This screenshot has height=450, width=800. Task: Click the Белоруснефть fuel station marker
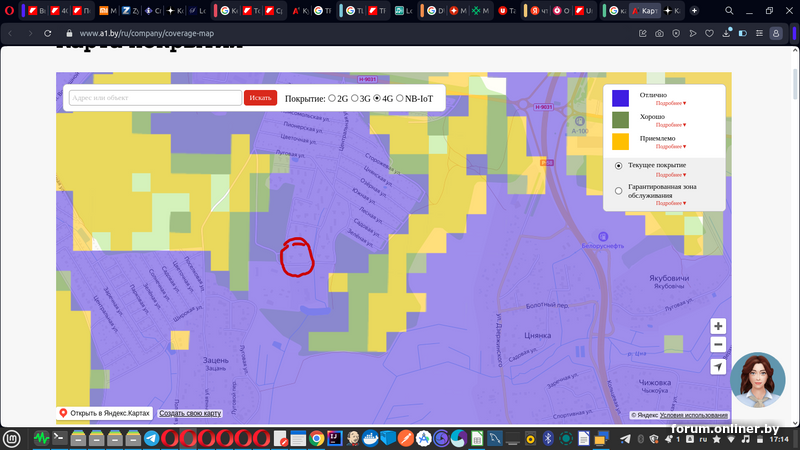coord(603,236)
